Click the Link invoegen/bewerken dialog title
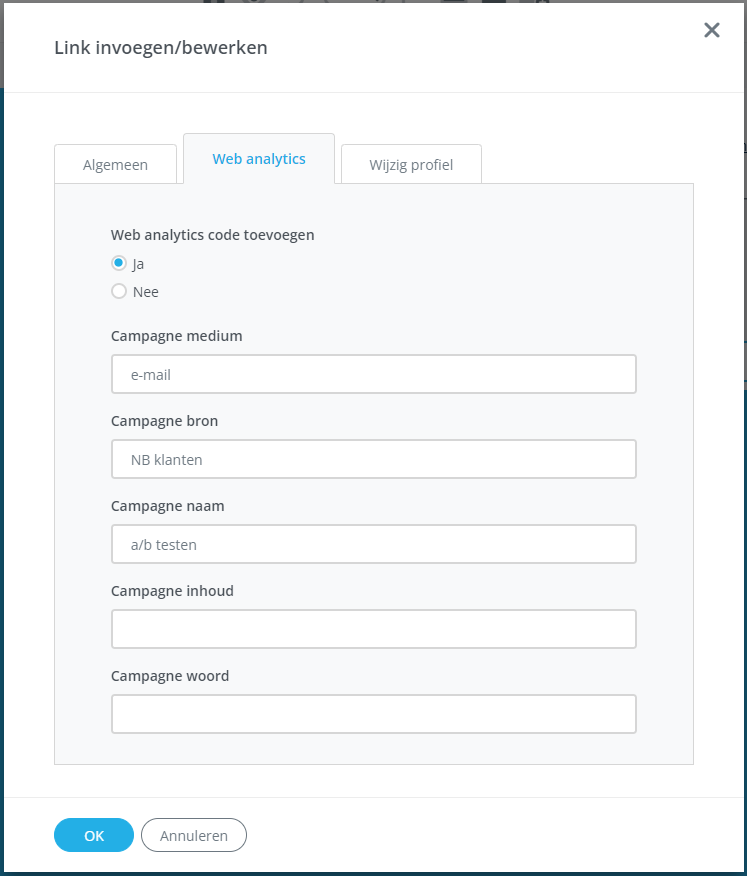 click(160, 47)
